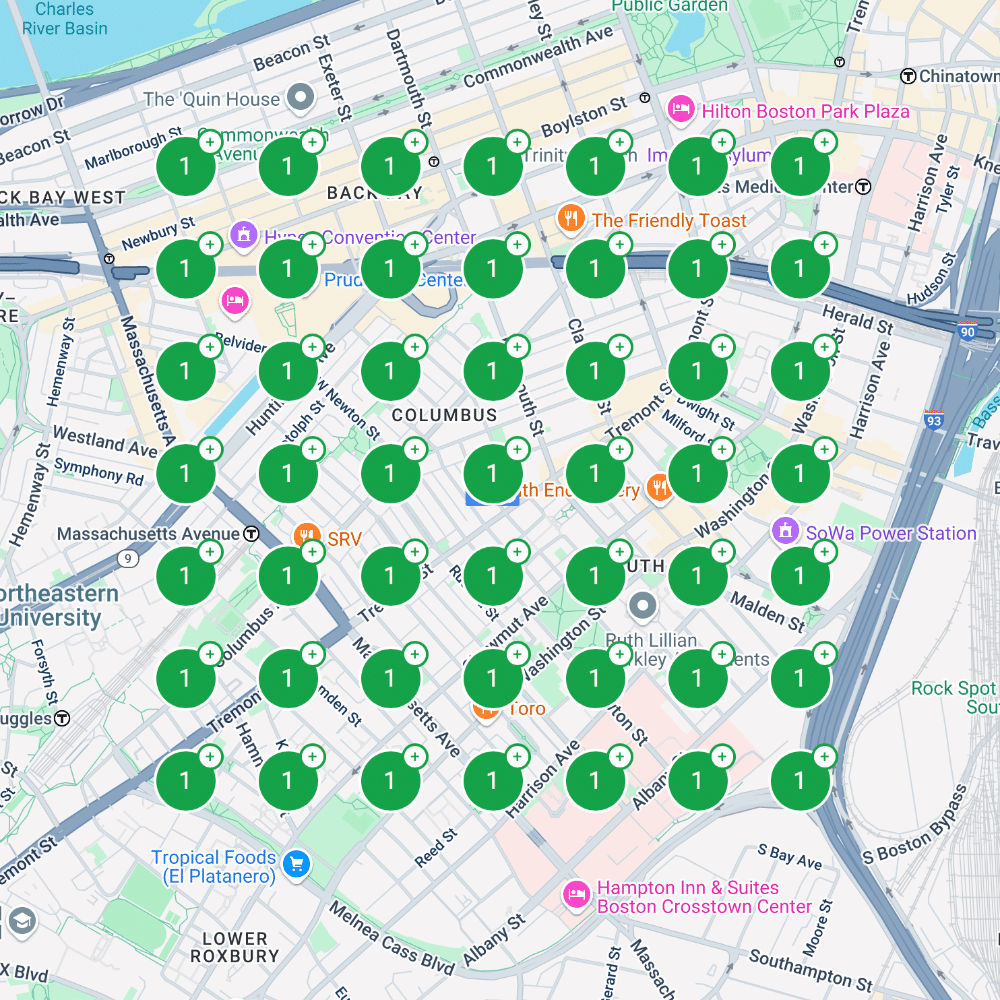The image size is (1000, 1000).
Task: Open The Friendly Toast restaurant icon
Action: (x=571, y=219)
